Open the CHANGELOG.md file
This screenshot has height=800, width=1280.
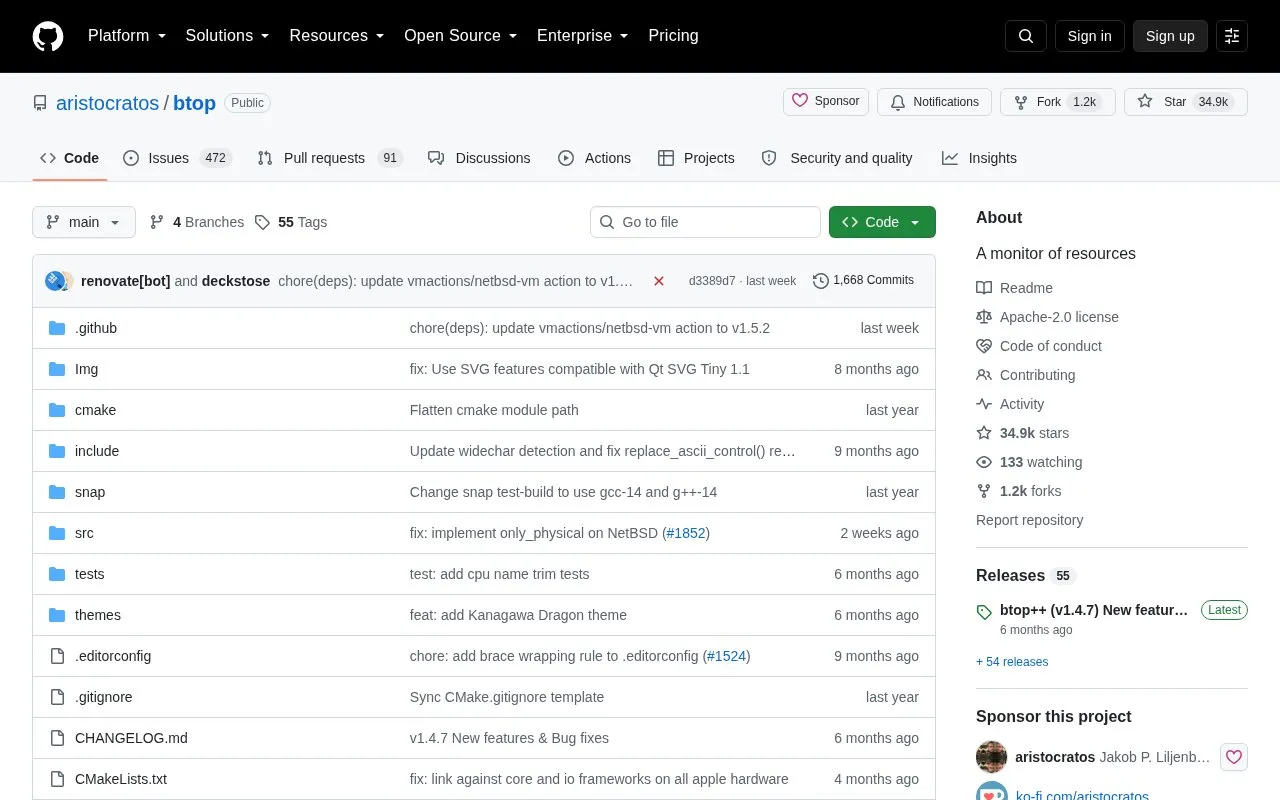(x=131, y=738)
